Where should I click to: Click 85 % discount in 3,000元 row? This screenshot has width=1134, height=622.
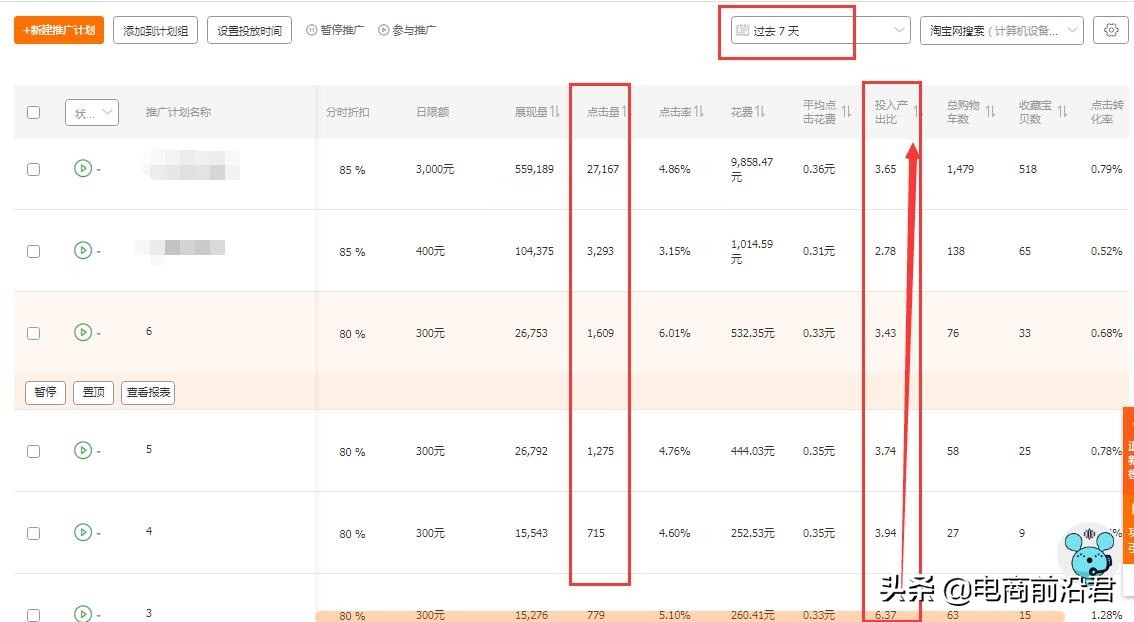[x=352, y=170]
